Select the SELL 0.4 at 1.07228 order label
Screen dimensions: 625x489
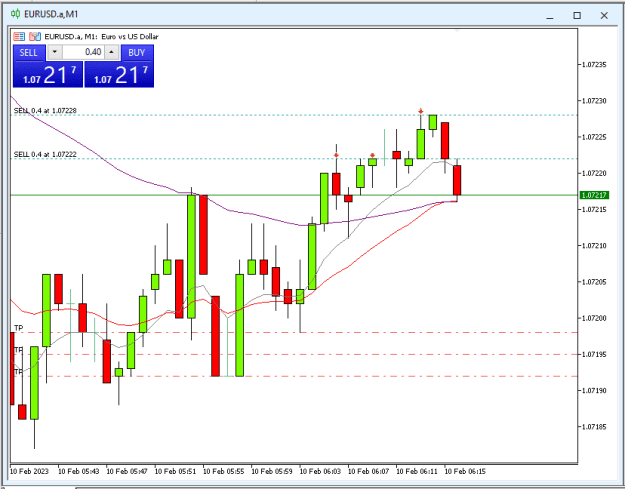pyautogui.click(x=45, y=110)
